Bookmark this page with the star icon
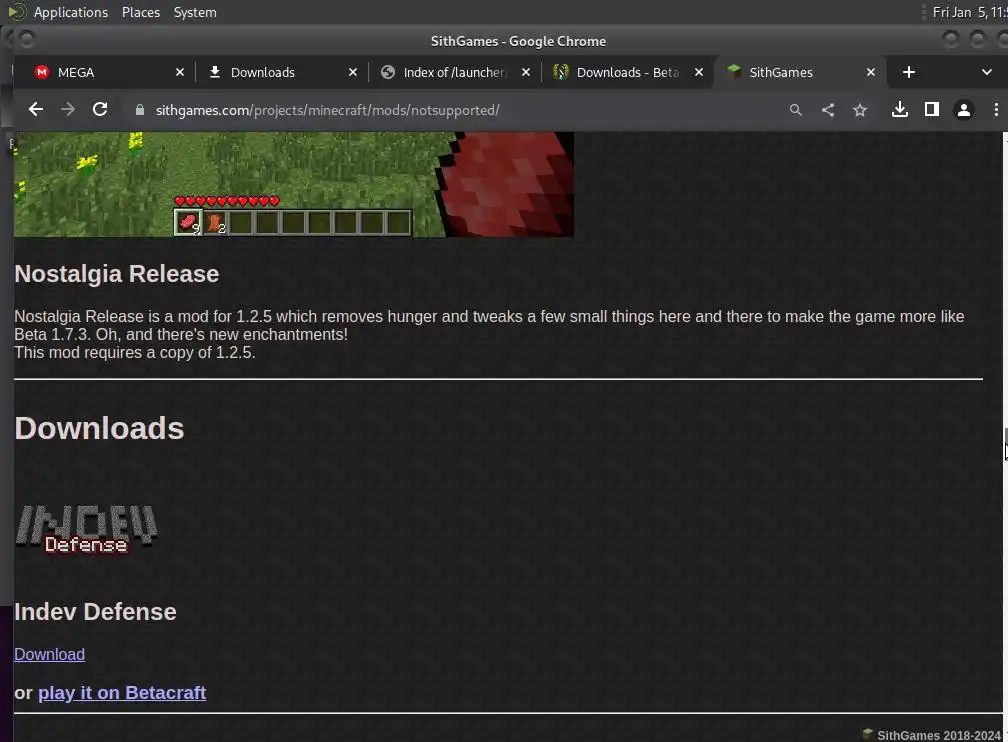The image size is (1008, 742). tap(860, 110)
